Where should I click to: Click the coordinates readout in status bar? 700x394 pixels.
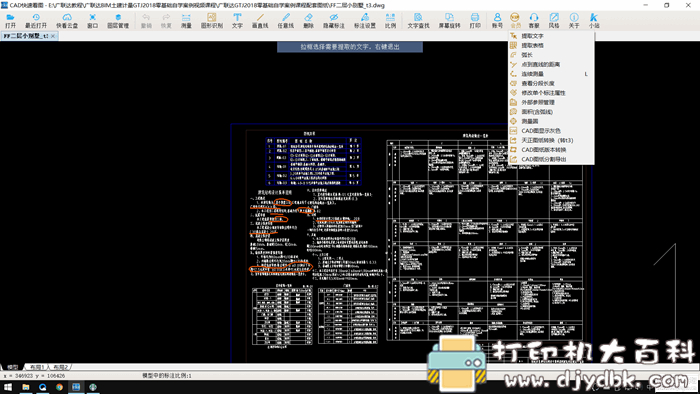(34, 376)
